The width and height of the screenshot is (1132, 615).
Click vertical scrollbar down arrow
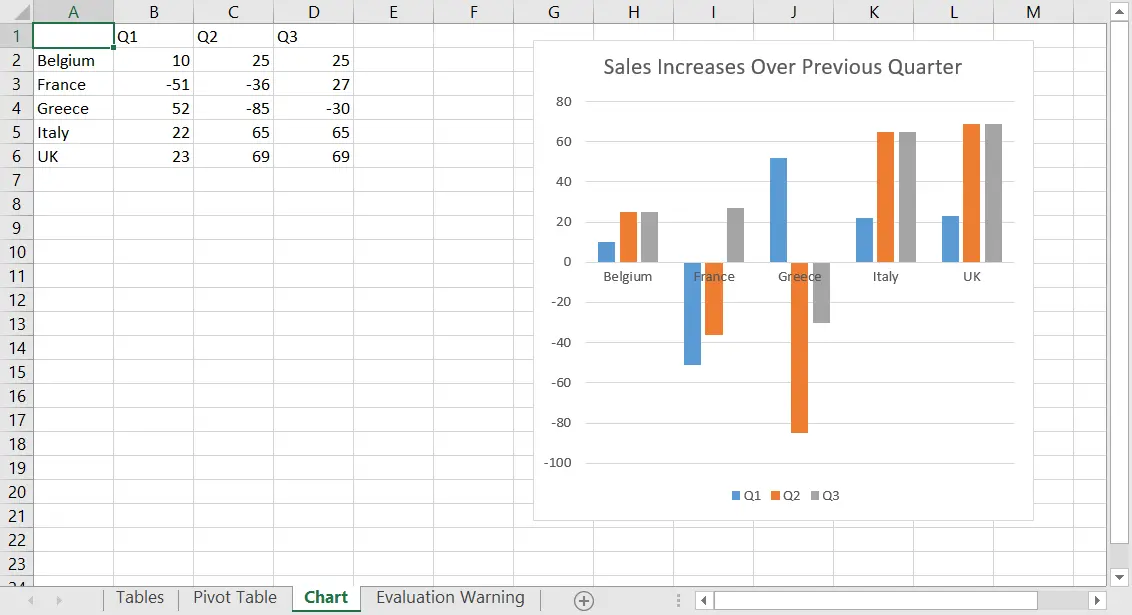(1119, 577)
